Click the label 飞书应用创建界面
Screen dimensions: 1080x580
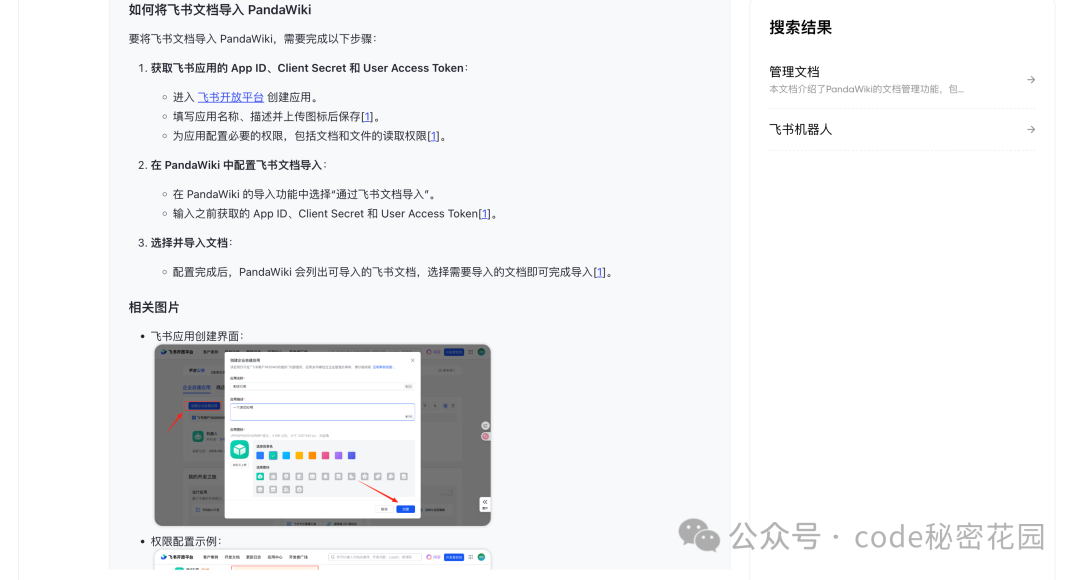click(196, 336)
